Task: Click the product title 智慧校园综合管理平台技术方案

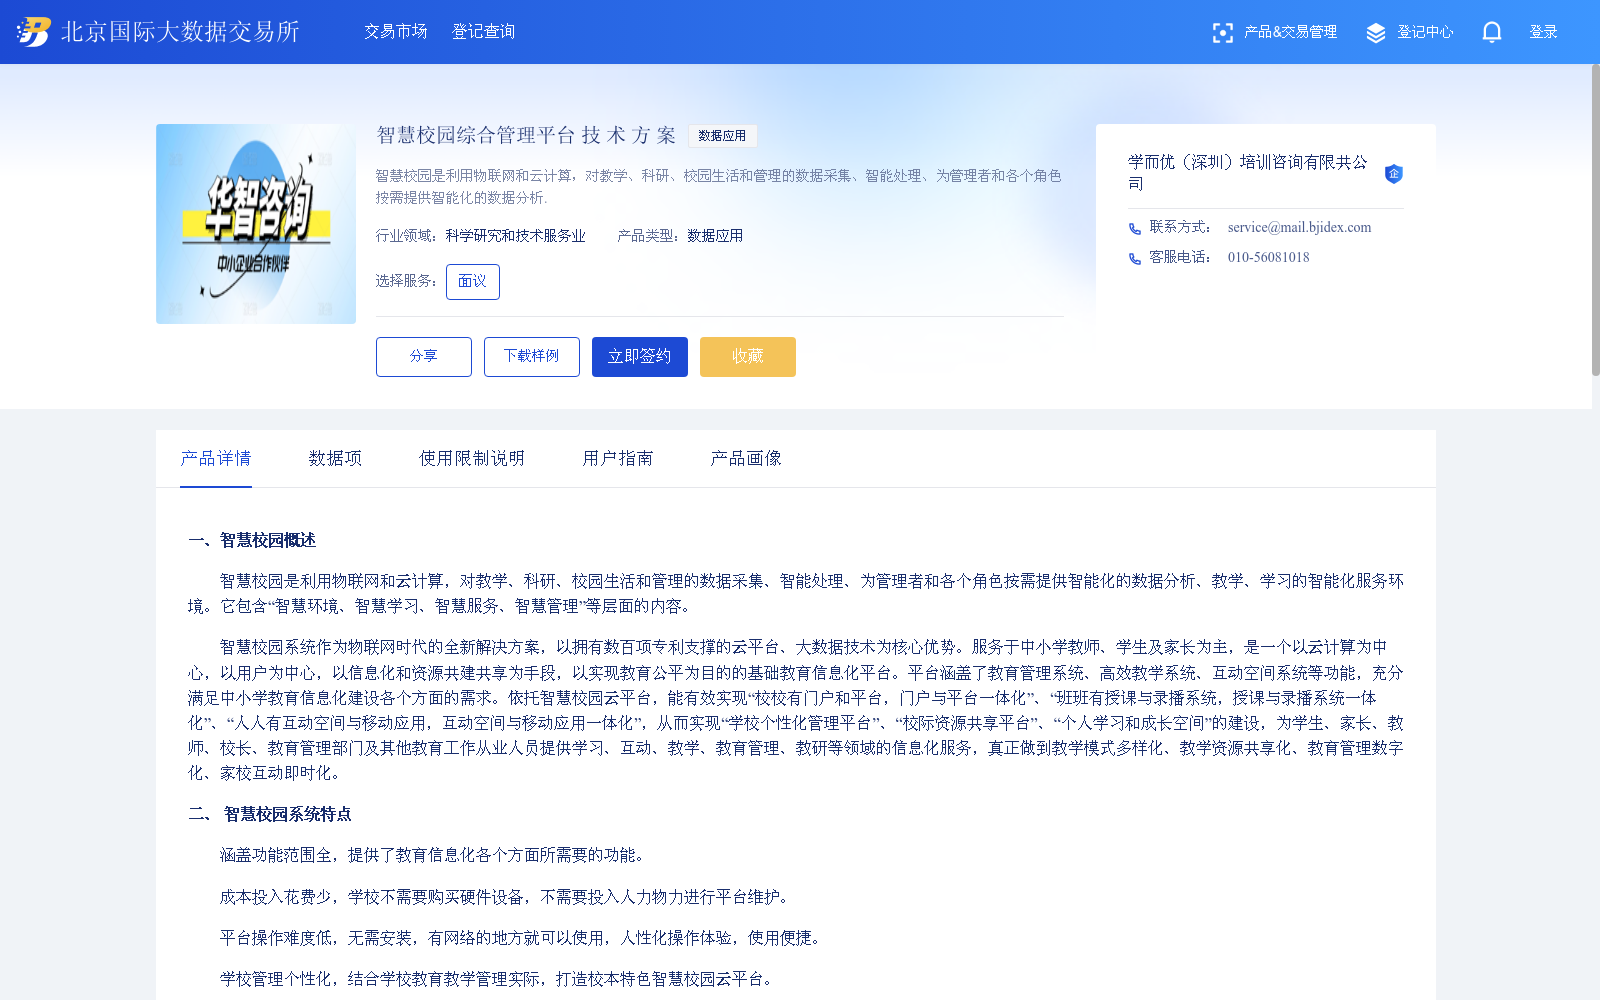Action: (x=526, y=135)
